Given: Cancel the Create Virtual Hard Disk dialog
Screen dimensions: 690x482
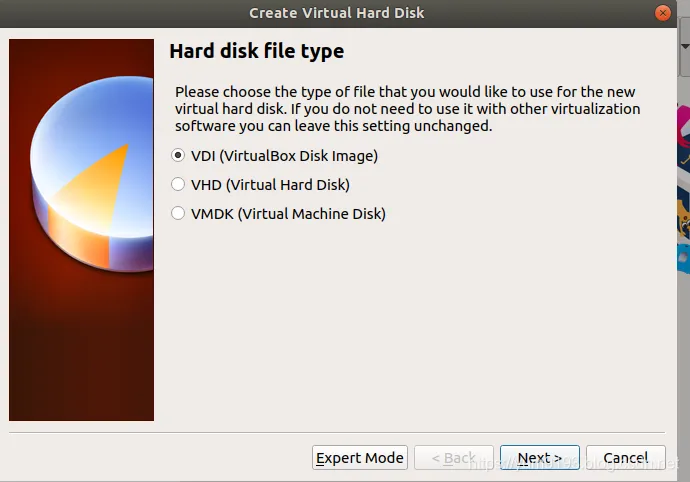Looking at the screenshot, I should coord(626,458).
